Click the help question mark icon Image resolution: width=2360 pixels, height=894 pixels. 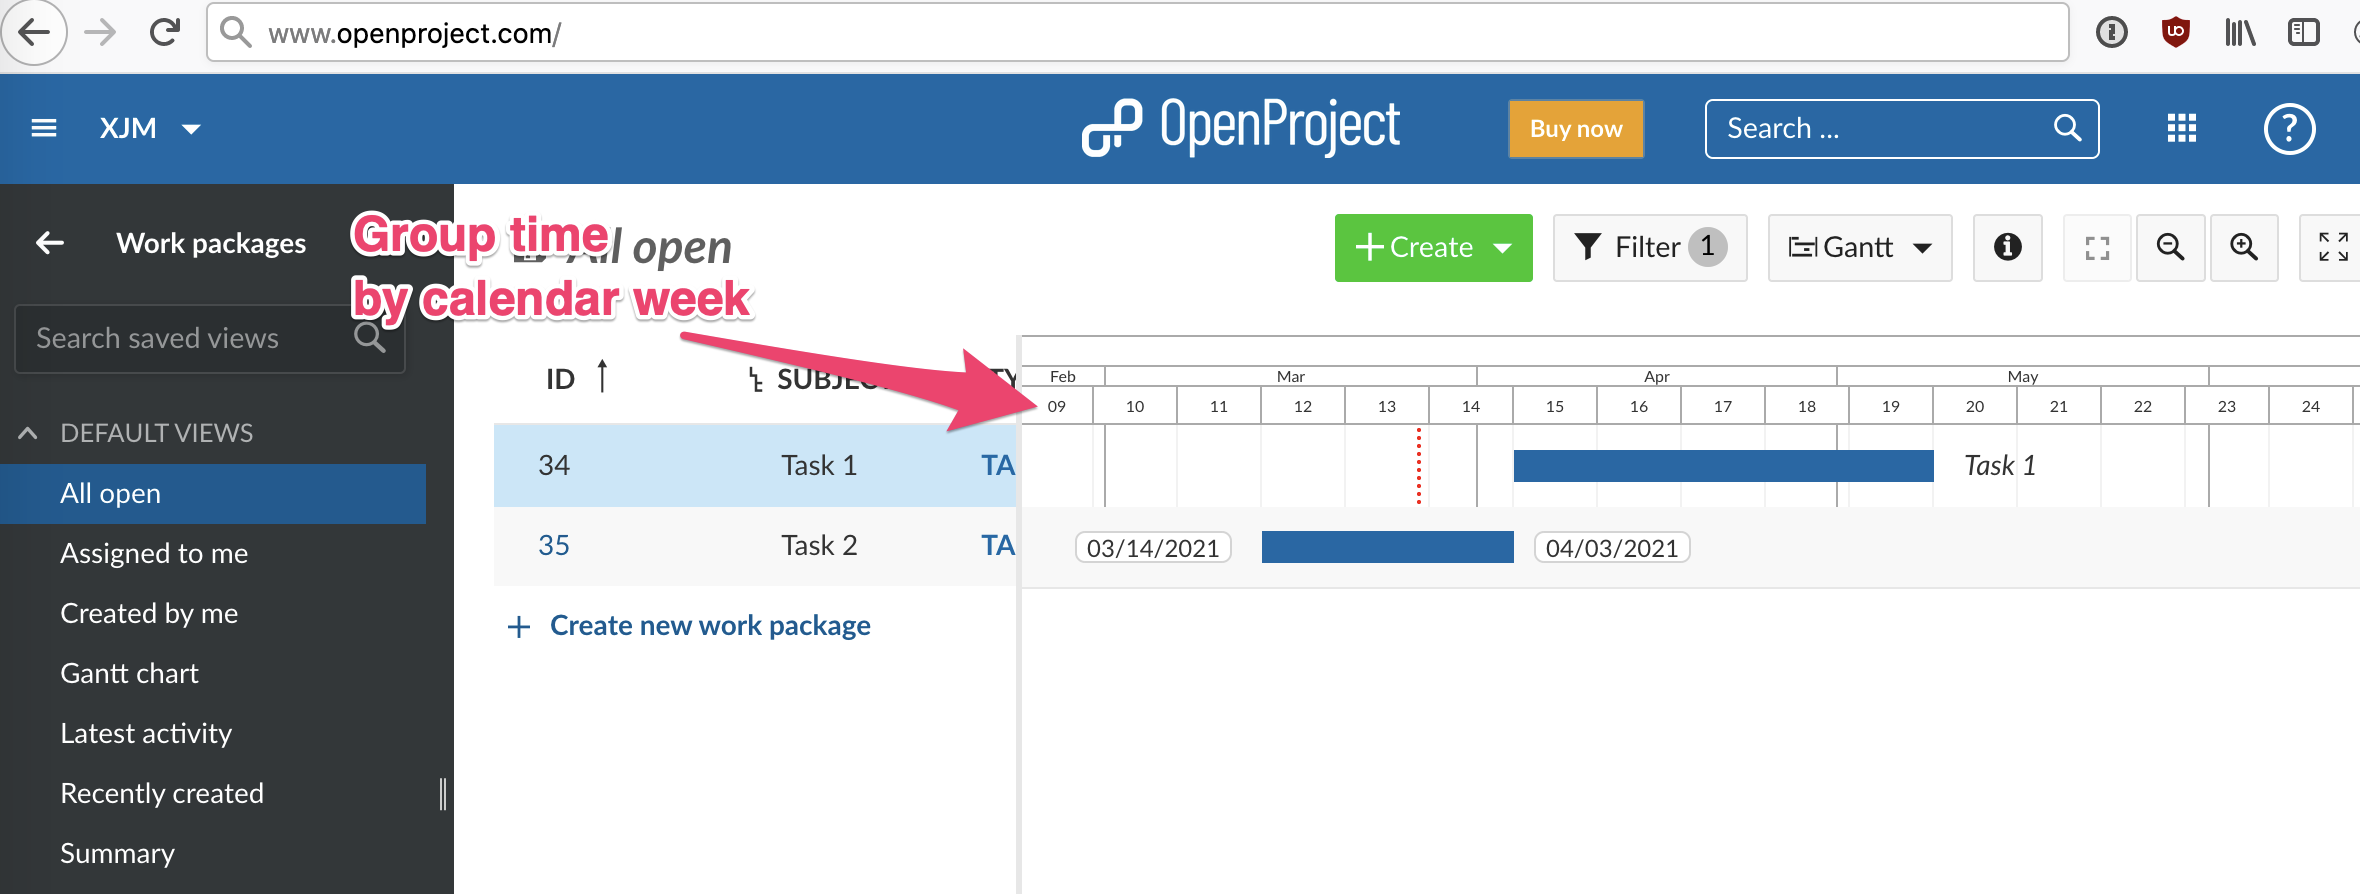(2289, 129)
